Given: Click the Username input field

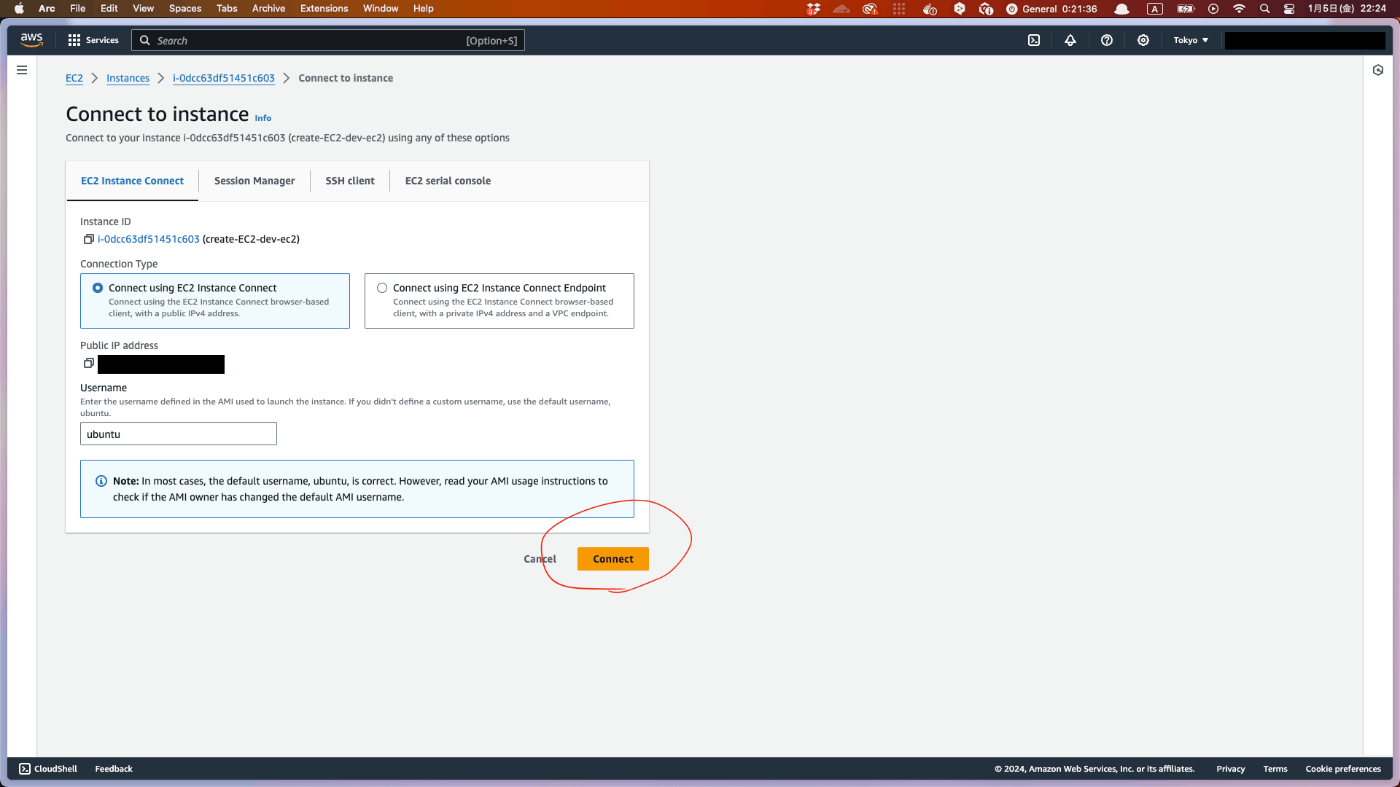Looking at the screenshot, I should (x=178, y=434).
